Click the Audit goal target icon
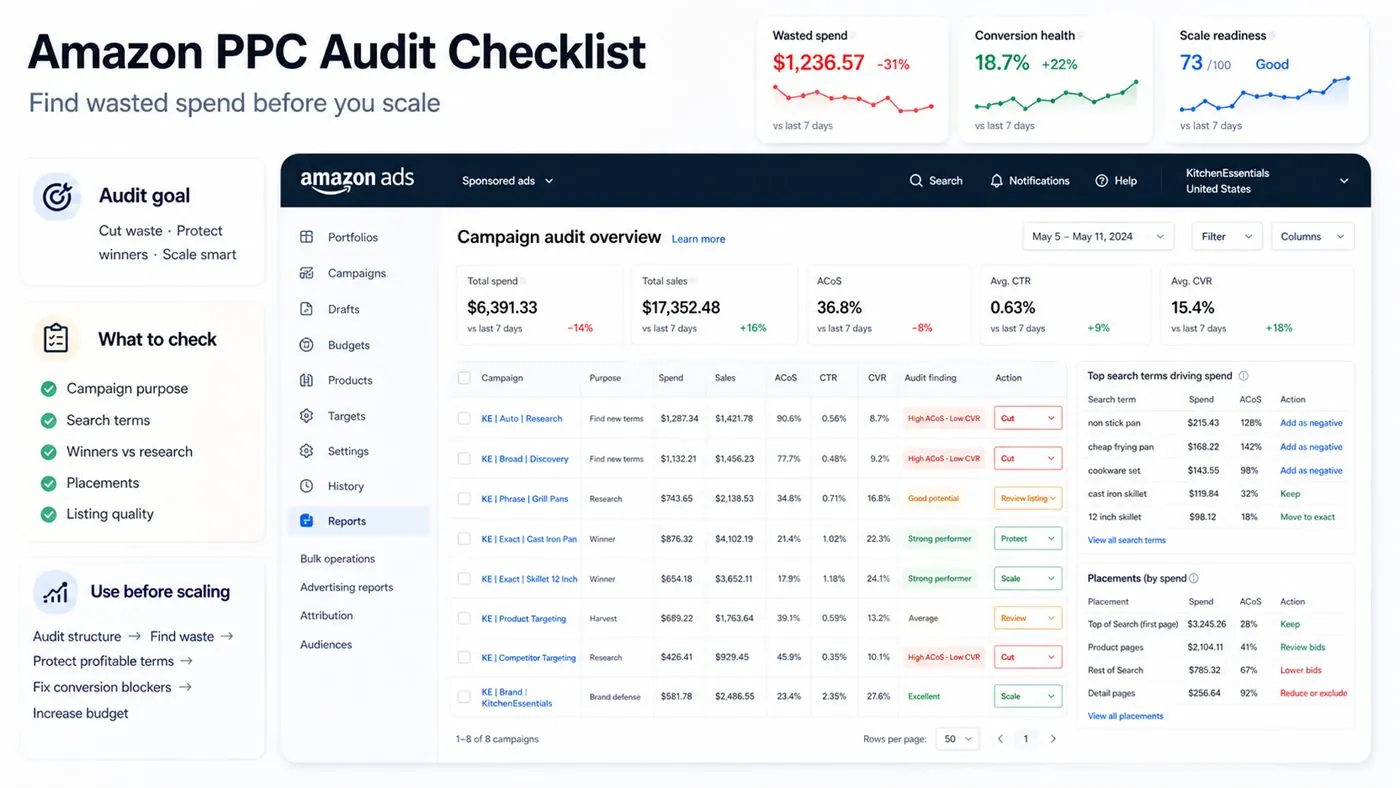Image resolution: width=1400 pixels, height=788 pixels. pos(57,196)
